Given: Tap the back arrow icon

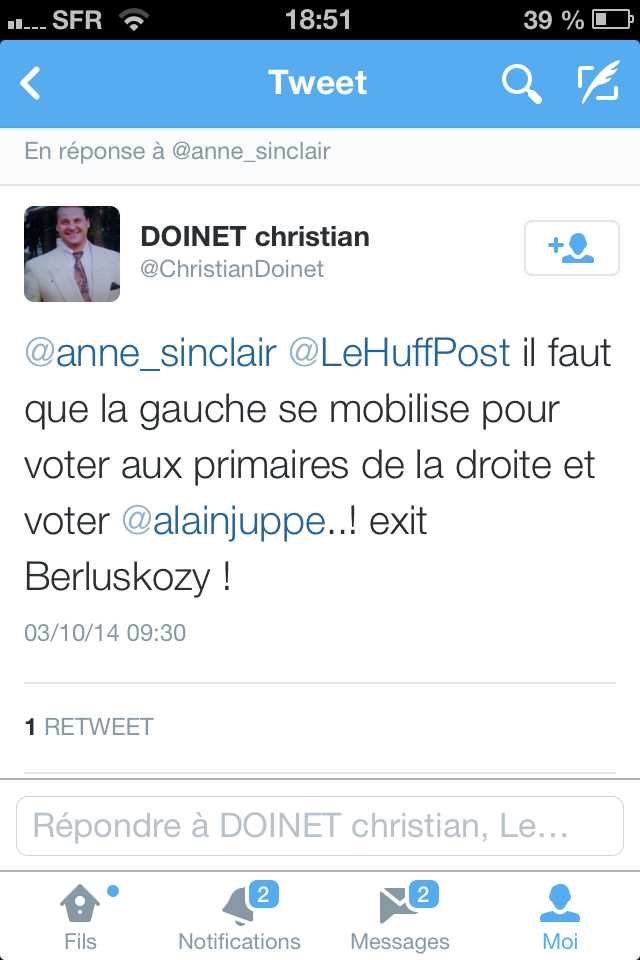Looking at the screenshot, I should click(31, 83).
